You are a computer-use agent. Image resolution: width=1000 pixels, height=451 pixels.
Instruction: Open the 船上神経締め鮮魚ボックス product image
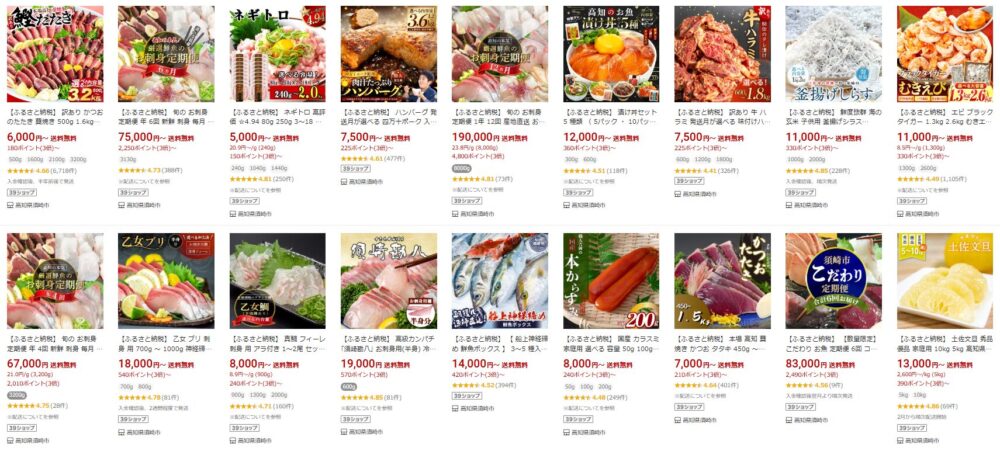499,281
